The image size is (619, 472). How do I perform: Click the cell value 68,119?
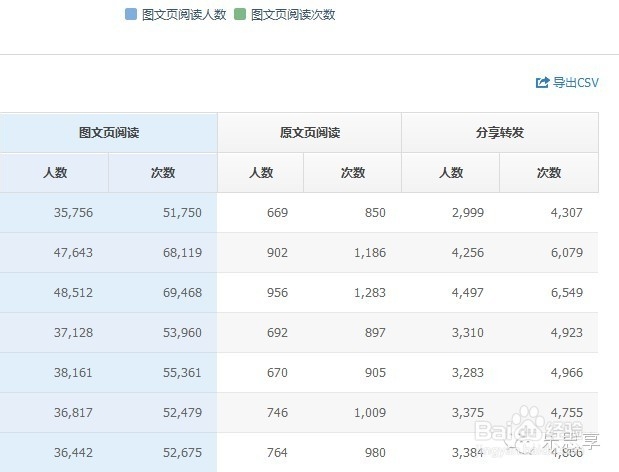(182, 253)
